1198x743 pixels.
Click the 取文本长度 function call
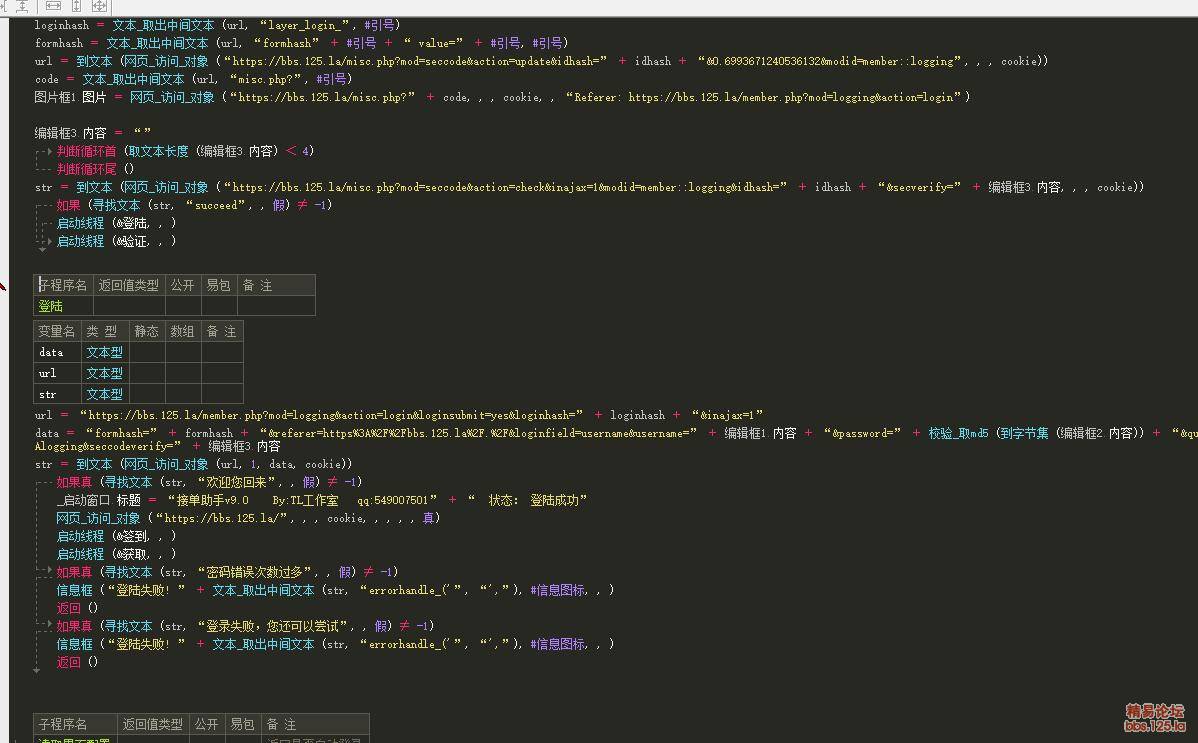tap(157, 151)
